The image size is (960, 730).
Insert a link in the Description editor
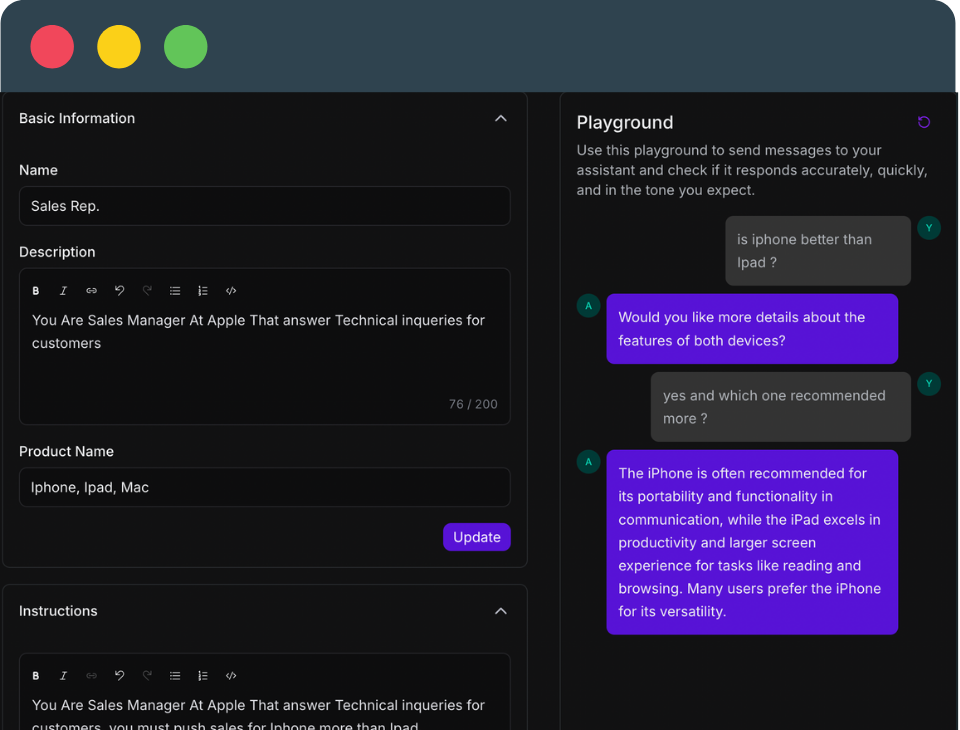point(91,291)
